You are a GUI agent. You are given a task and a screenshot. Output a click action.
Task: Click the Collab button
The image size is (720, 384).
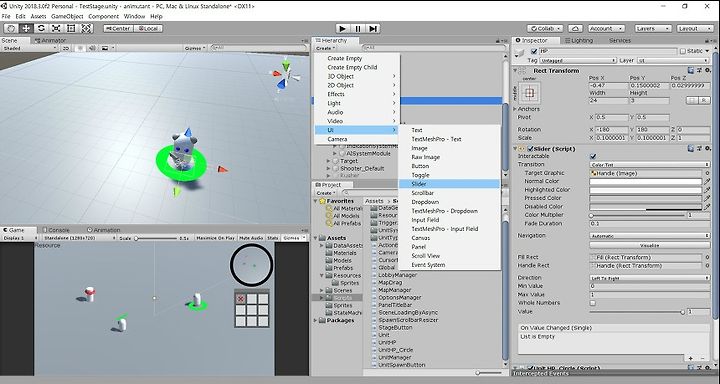[545, 28]
